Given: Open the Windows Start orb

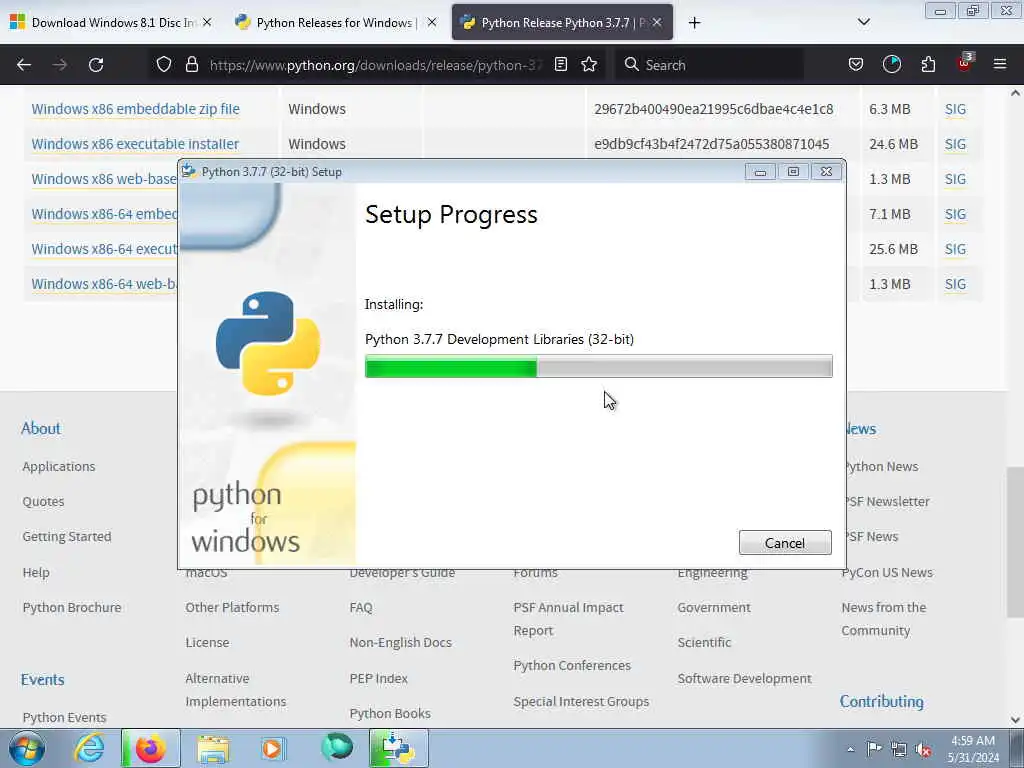Looking at the screenshot, I should (27, 748).
